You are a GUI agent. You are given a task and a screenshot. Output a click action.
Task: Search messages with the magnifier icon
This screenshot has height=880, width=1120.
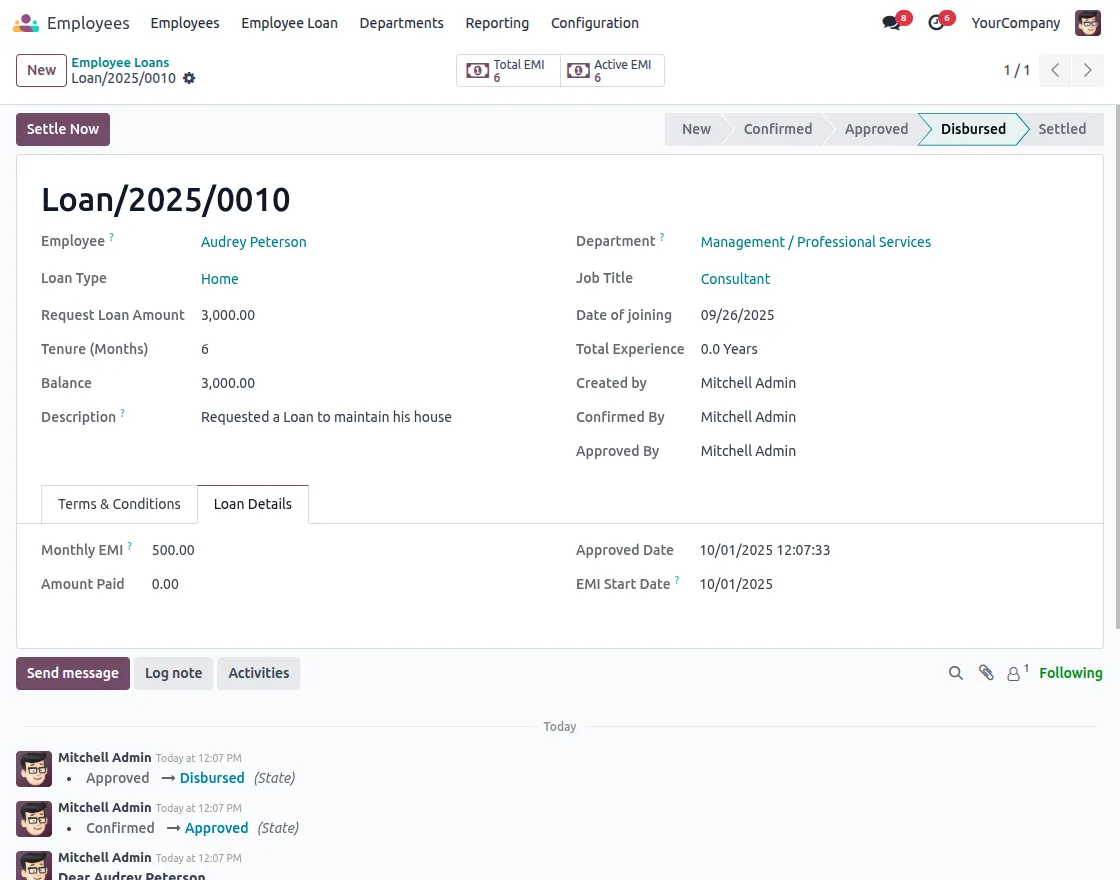point(956,673)
